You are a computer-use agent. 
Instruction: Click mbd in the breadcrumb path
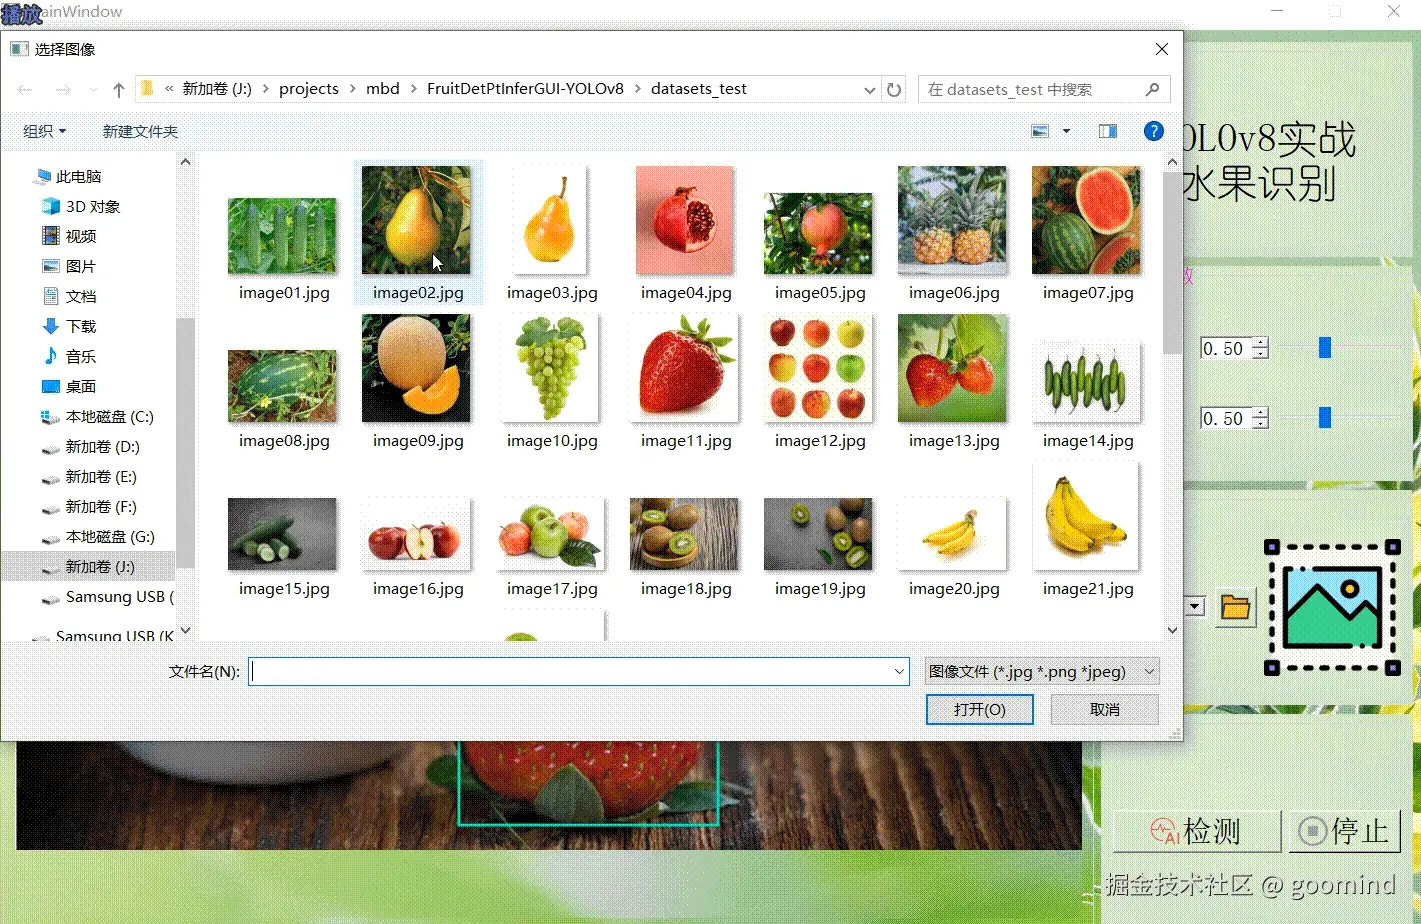coord(383,89)
